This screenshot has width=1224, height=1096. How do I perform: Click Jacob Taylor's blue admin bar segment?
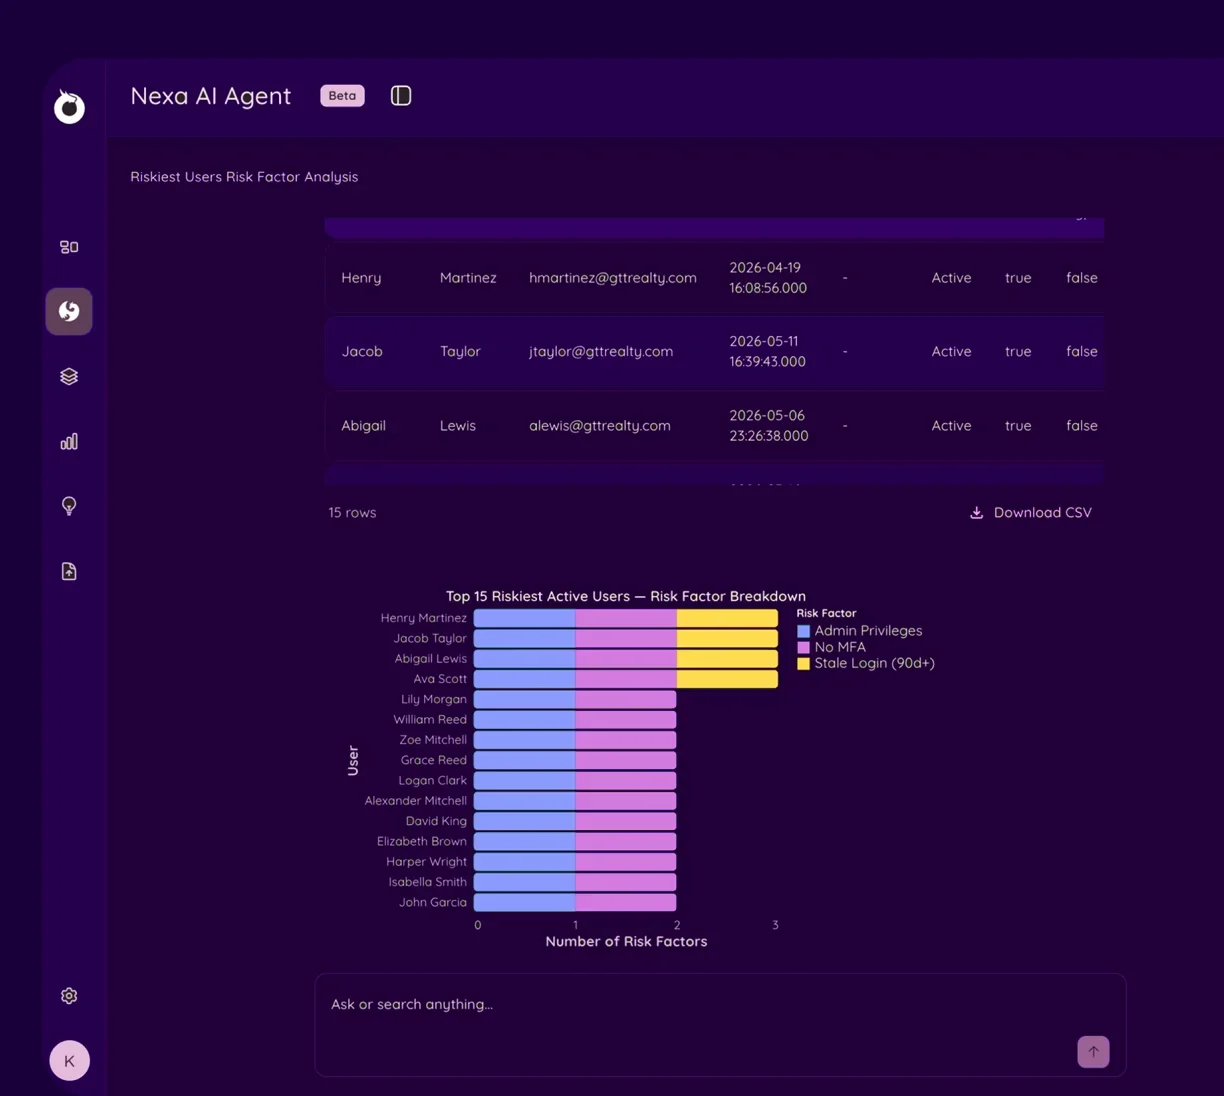(524, 638)
